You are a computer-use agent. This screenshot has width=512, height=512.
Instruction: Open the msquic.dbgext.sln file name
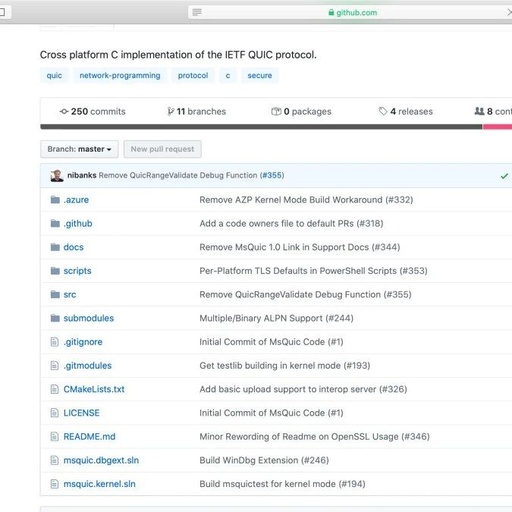[101, 460]
